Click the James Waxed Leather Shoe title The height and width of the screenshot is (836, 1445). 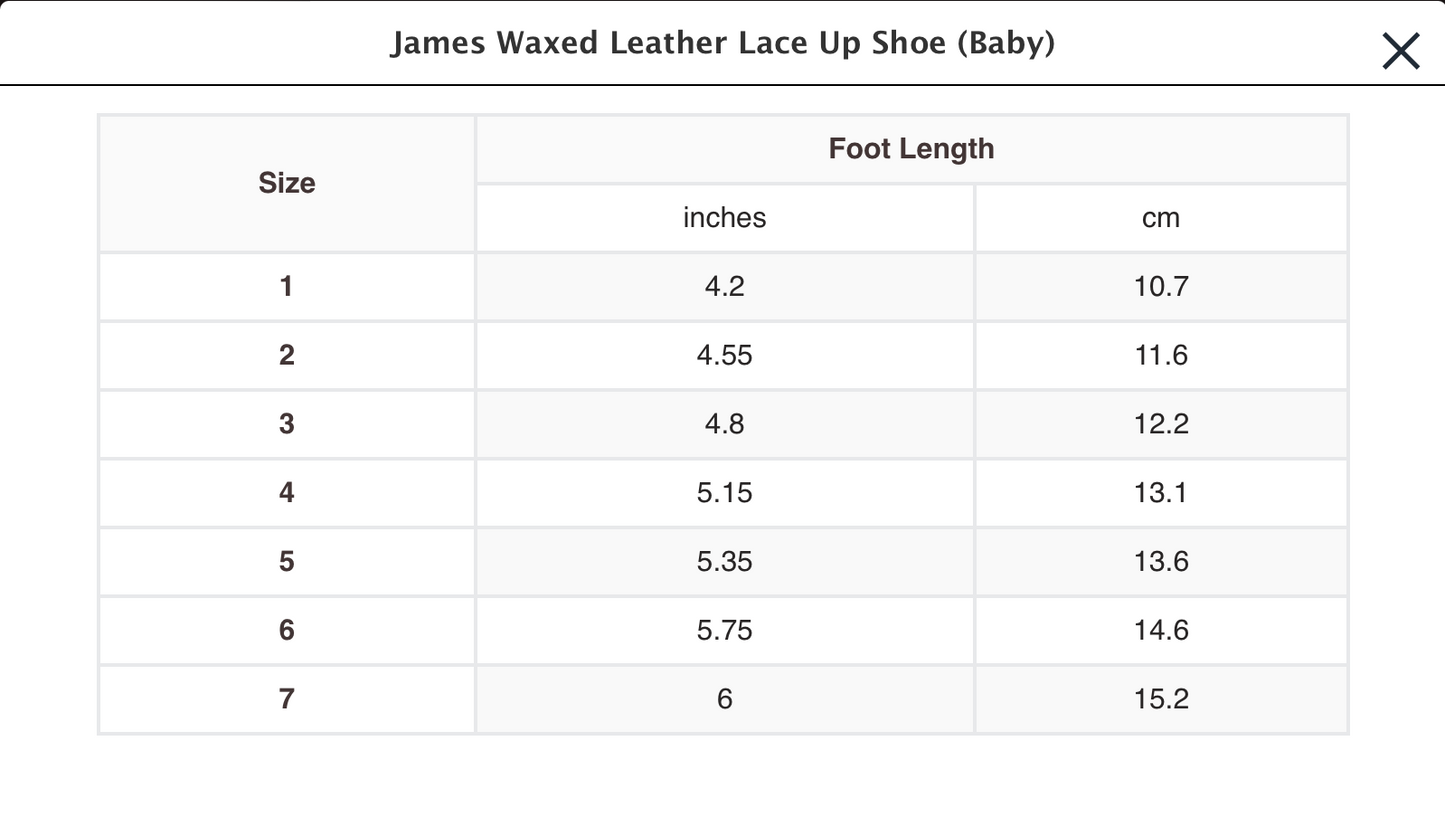pos(722,44)
